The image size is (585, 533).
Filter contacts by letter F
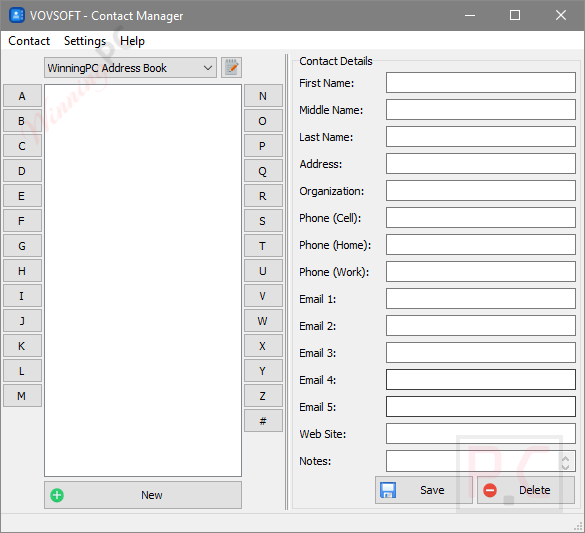22,221
